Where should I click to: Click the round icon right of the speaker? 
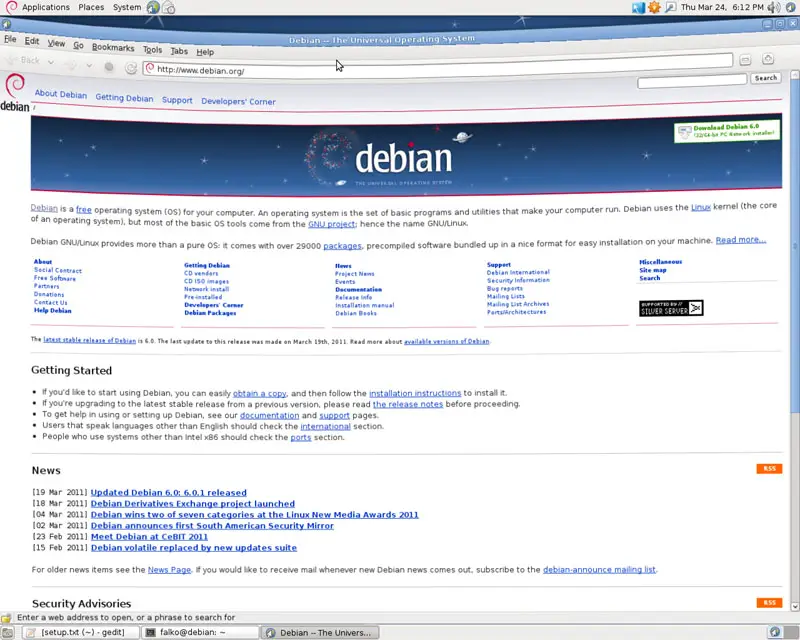(790, 7)
